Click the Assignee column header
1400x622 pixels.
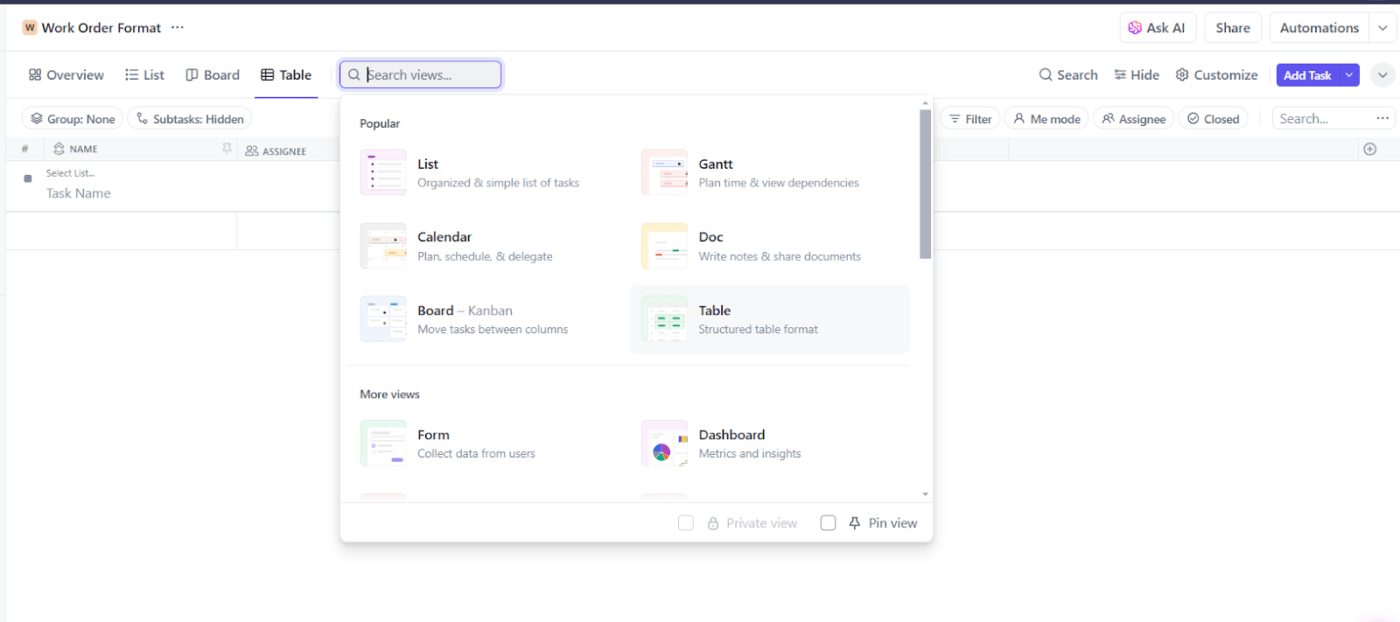coord(284,151)
